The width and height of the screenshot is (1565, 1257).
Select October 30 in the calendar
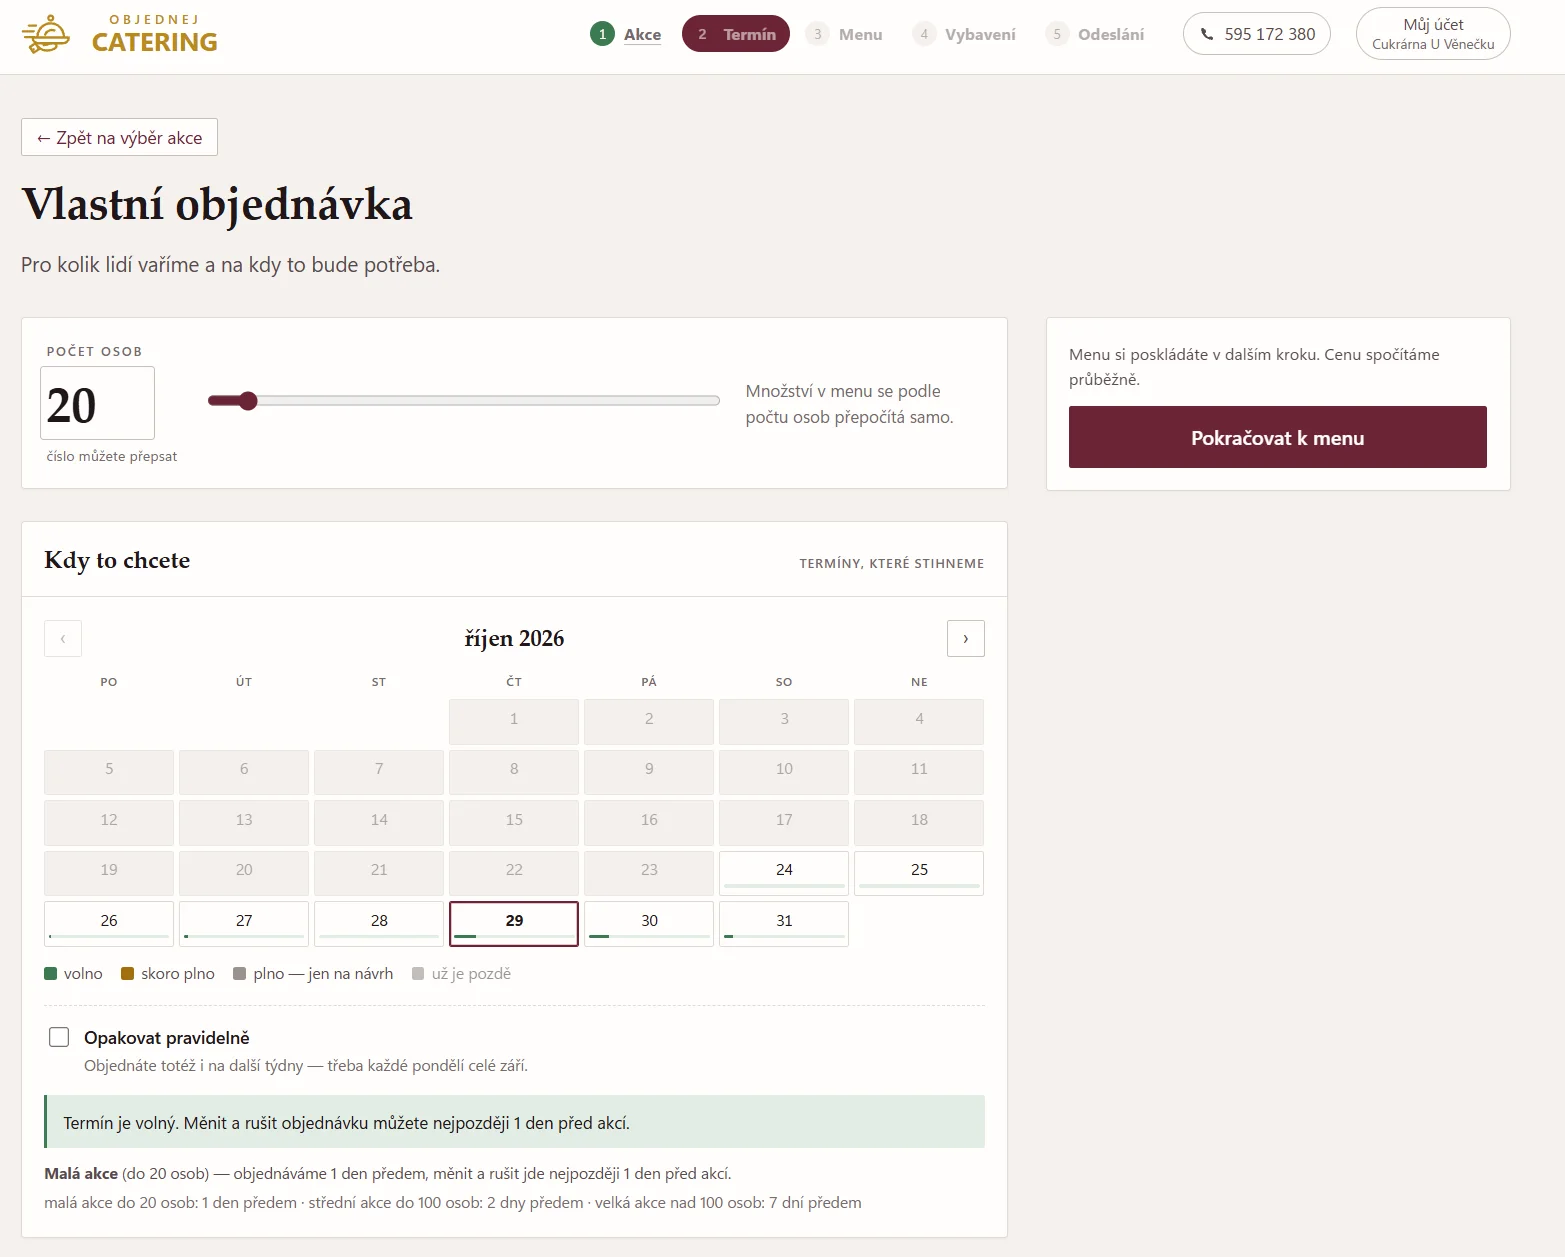(x=649, y=923)
